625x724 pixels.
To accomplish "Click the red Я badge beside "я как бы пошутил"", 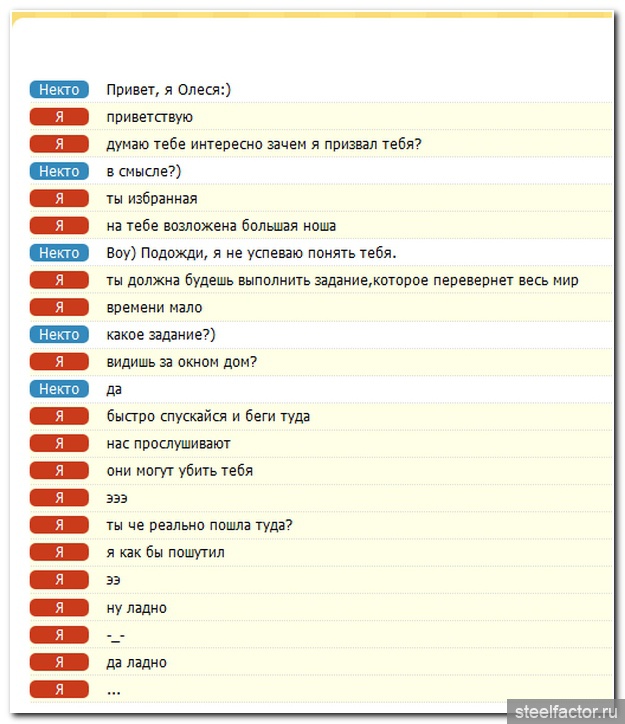I will [x=59, y=553].
